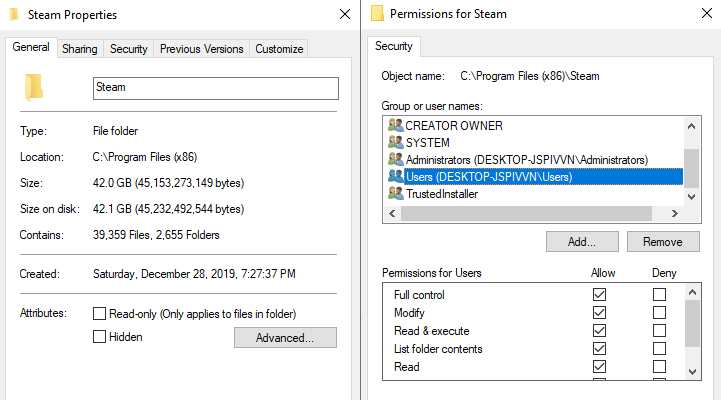
Task: Click user list scroll right arrow
Action: (675, 213)
